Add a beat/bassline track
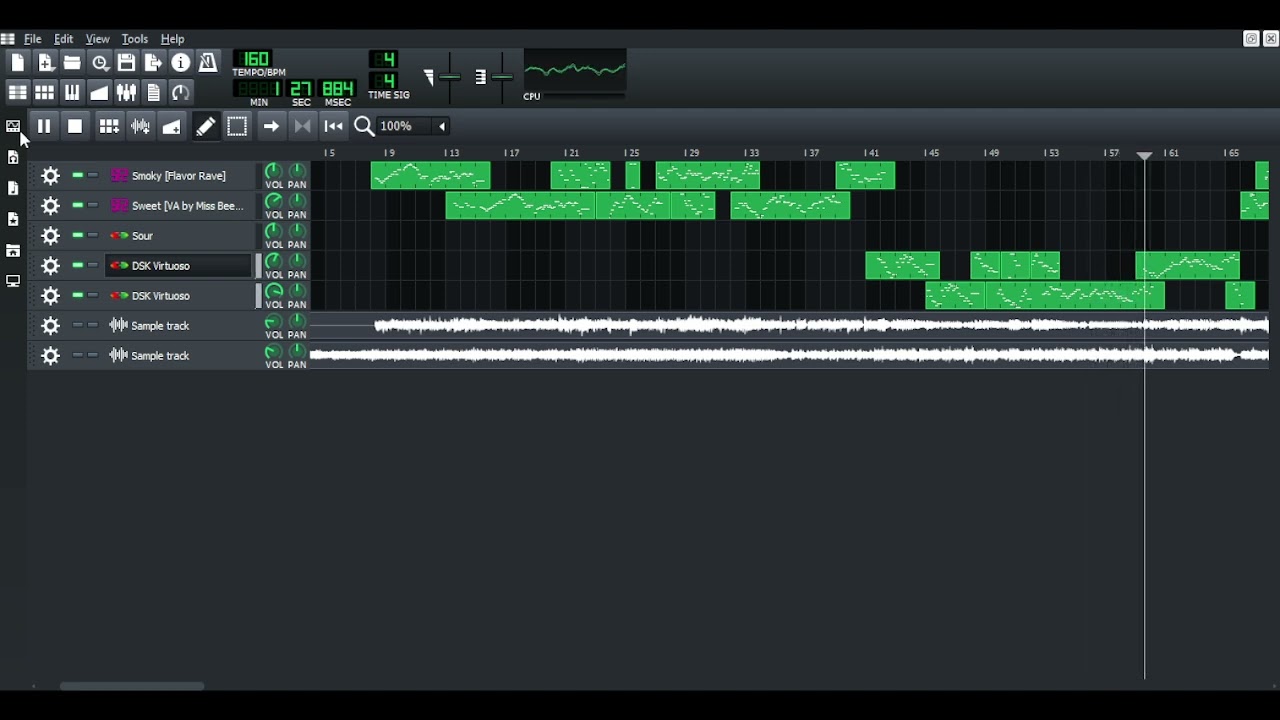 (109, 126)
